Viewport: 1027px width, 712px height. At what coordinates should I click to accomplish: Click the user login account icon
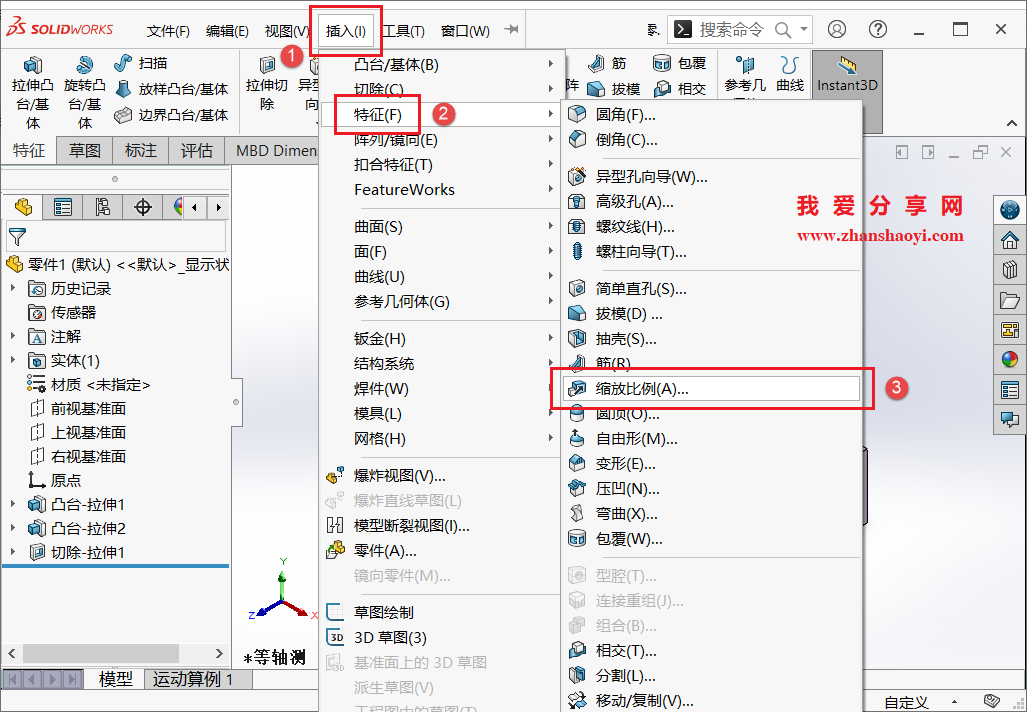tap(836, 29)
